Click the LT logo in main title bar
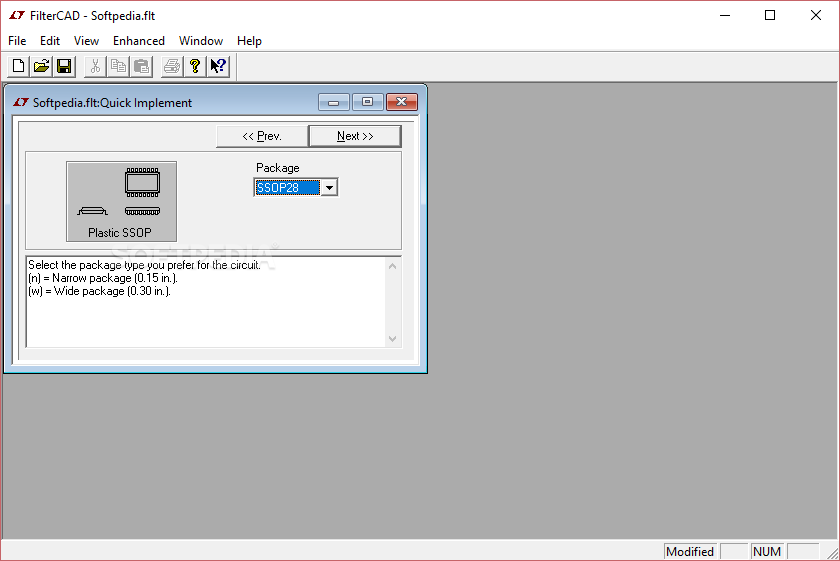The width and height of the screenshot is (840, 561). (17, 16)
